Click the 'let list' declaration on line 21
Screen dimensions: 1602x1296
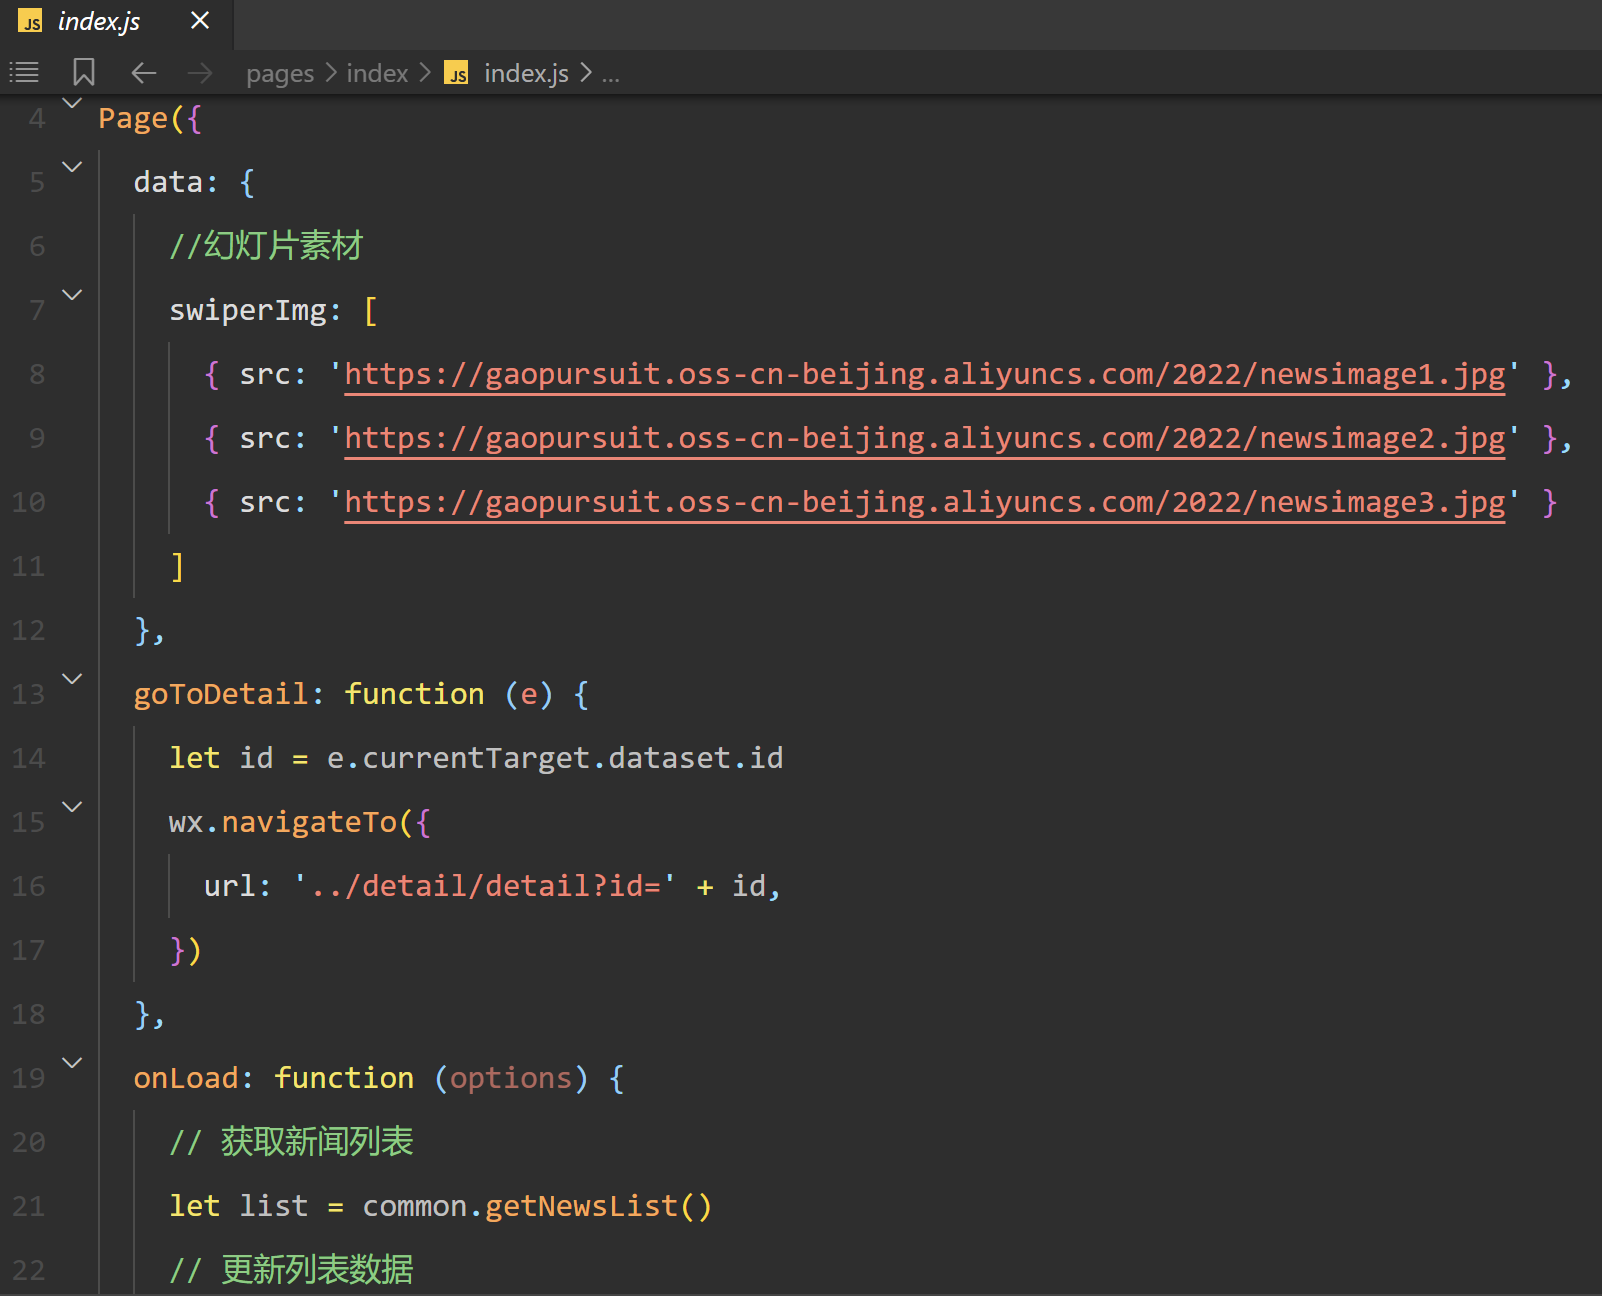pos(238,1206)
